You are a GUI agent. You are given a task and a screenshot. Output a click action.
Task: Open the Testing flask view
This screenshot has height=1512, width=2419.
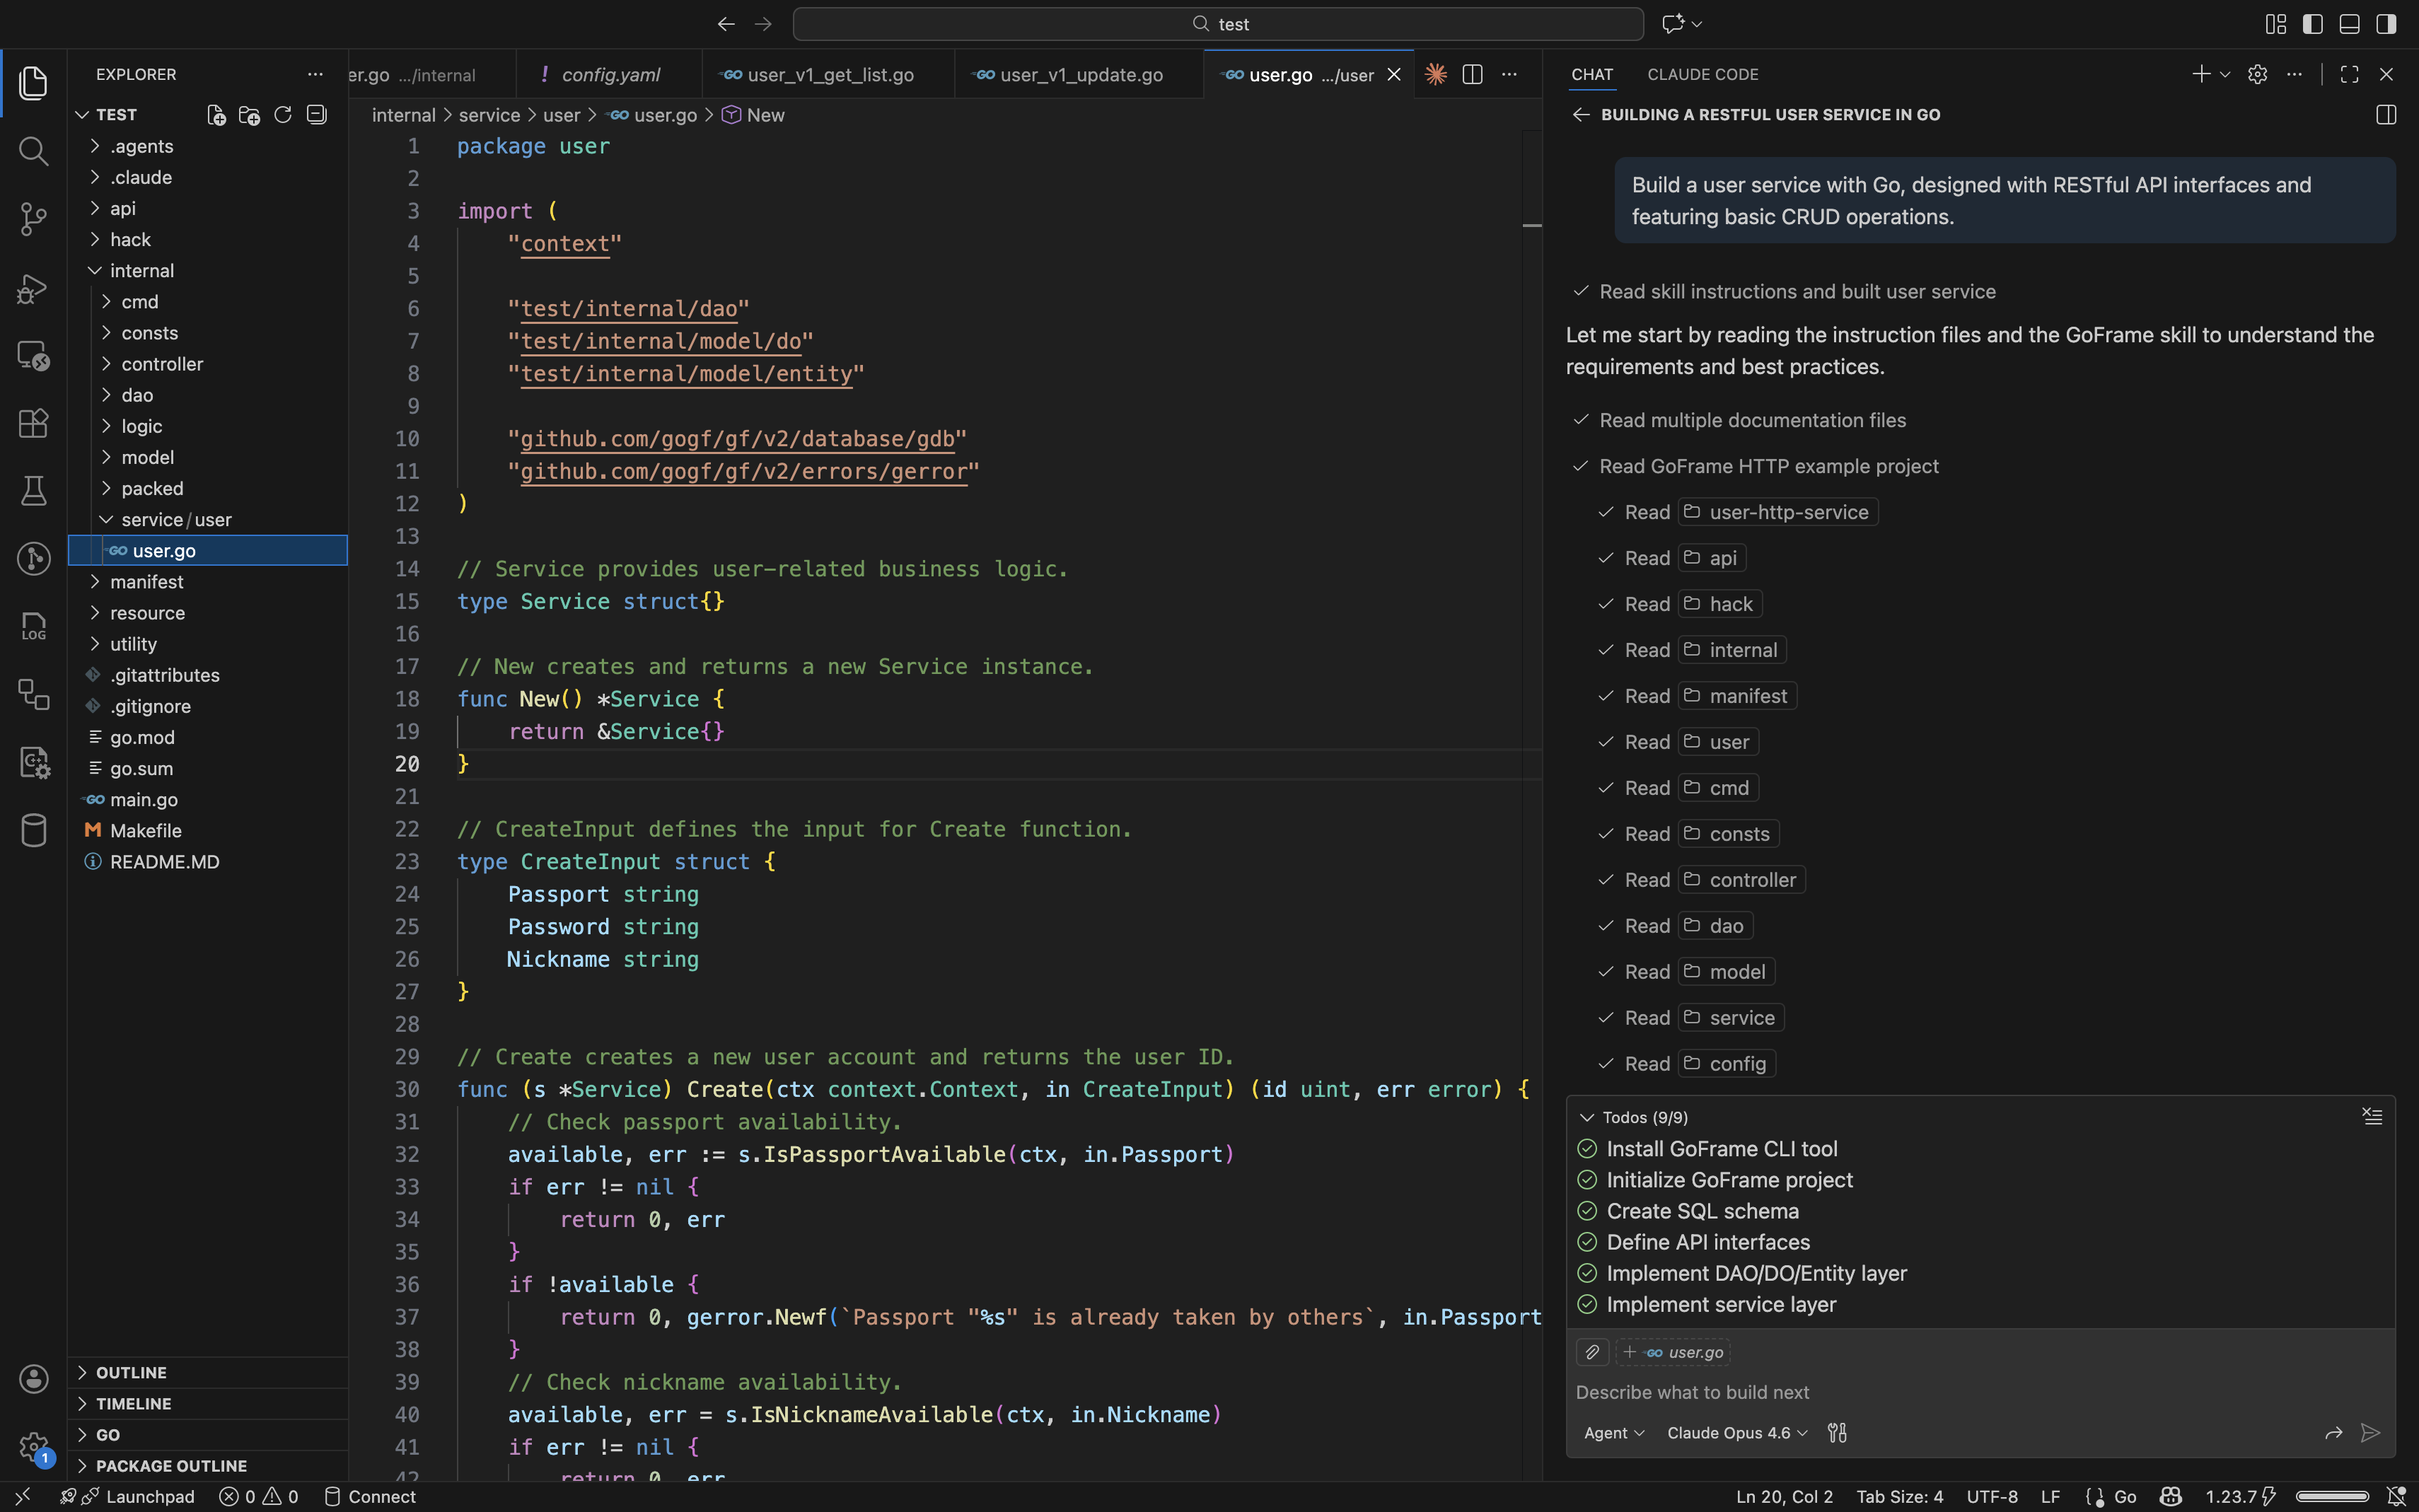tap(33, 491)
